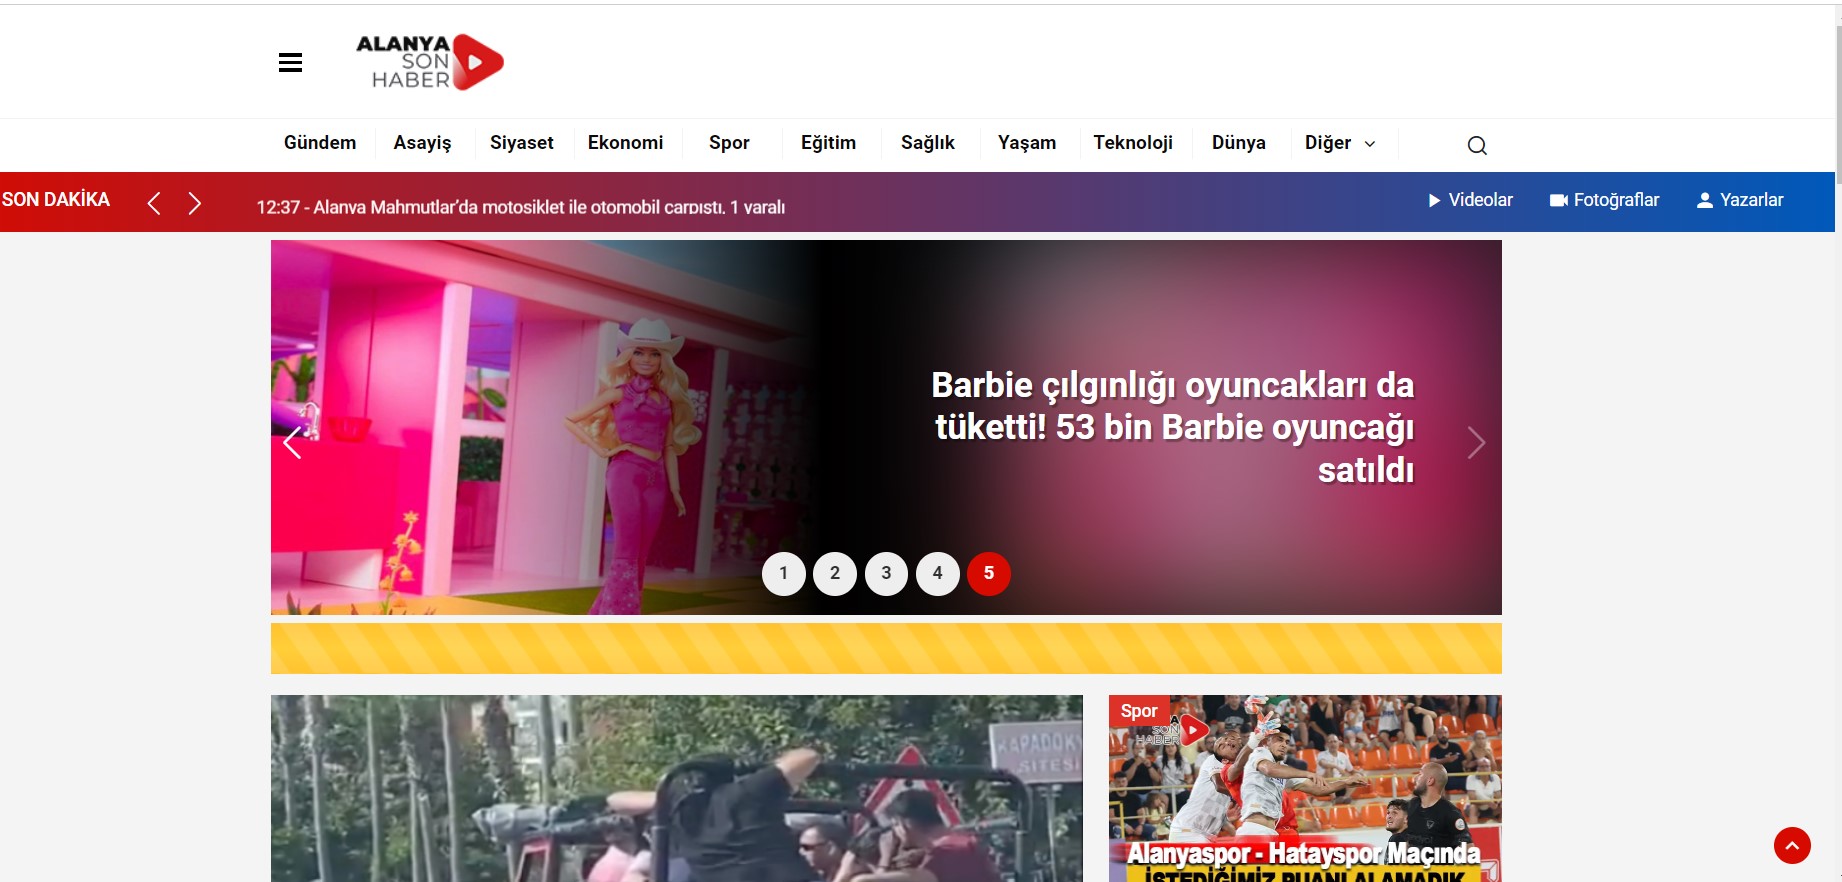1842x882 pixels.
Task: Show next breaking news headline arrow
Action: pyautogui.click(x=195, y=203)
